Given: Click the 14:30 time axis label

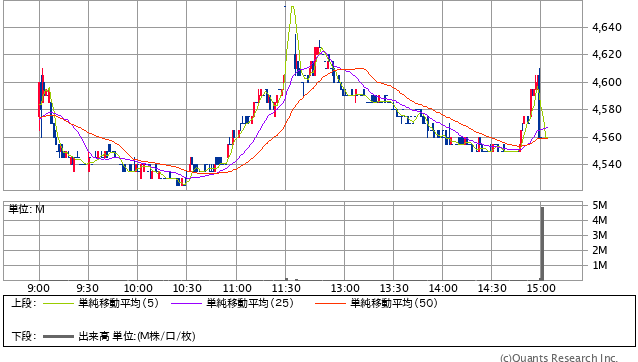Looking at the screenshot, I should 492,288.
